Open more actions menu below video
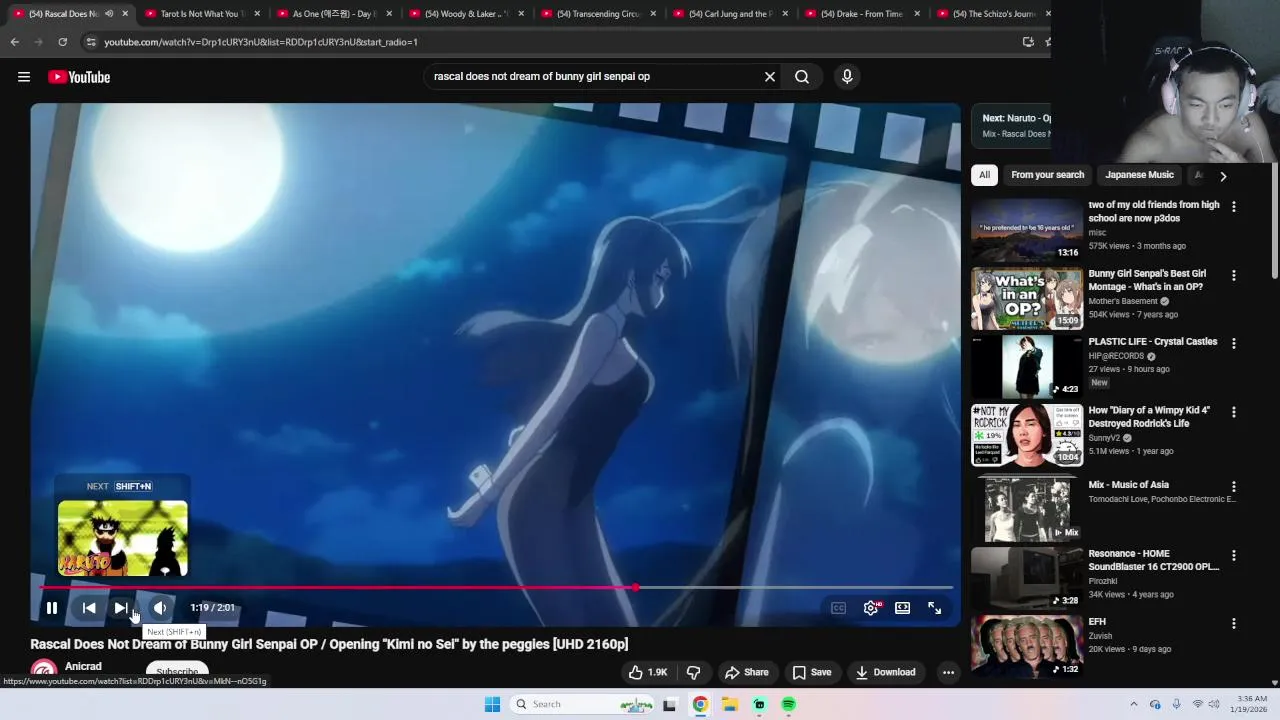Image resolution: width=1280 pixels, height=720 pixels. click(948, 672)
